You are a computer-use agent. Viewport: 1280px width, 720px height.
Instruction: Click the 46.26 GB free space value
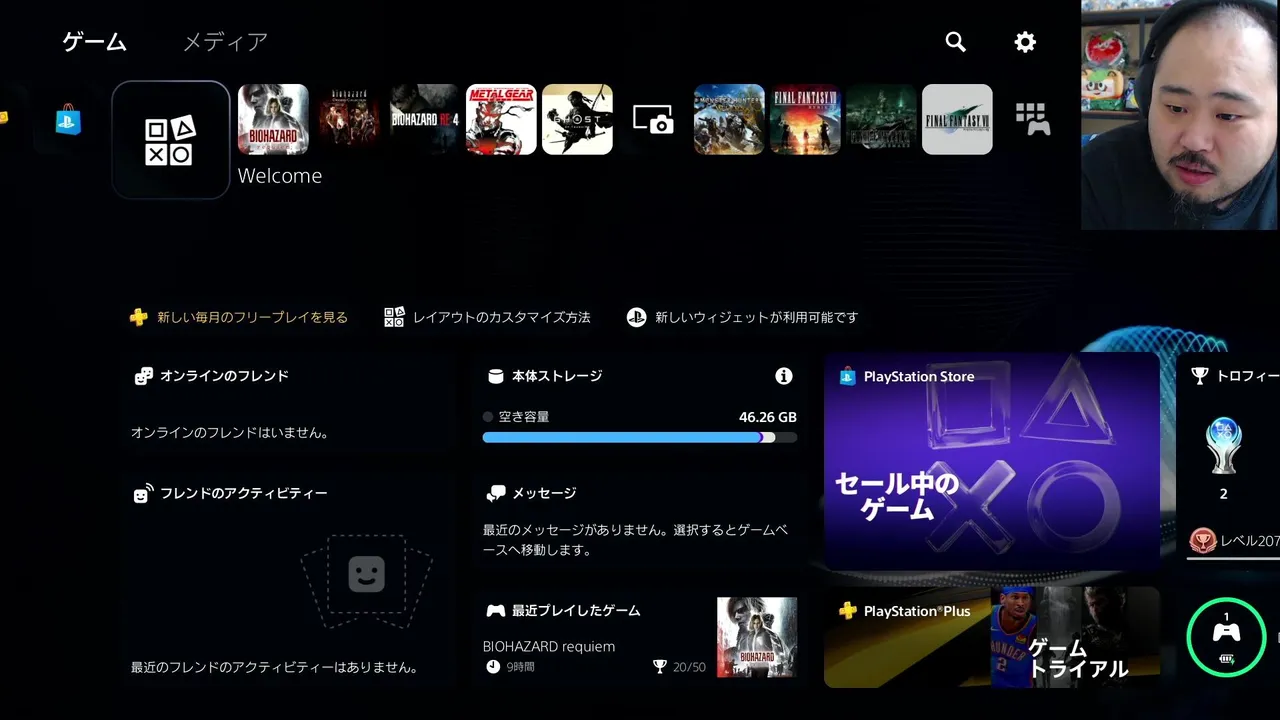coord(768,417)
